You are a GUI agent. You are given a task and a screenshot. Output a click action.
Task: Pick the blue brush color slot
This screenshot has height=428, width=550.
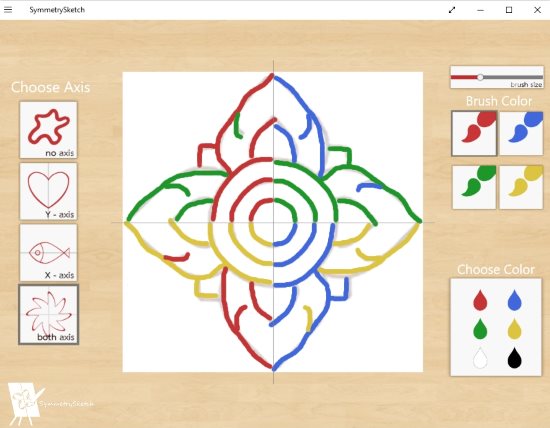click(x=521, y=133)
